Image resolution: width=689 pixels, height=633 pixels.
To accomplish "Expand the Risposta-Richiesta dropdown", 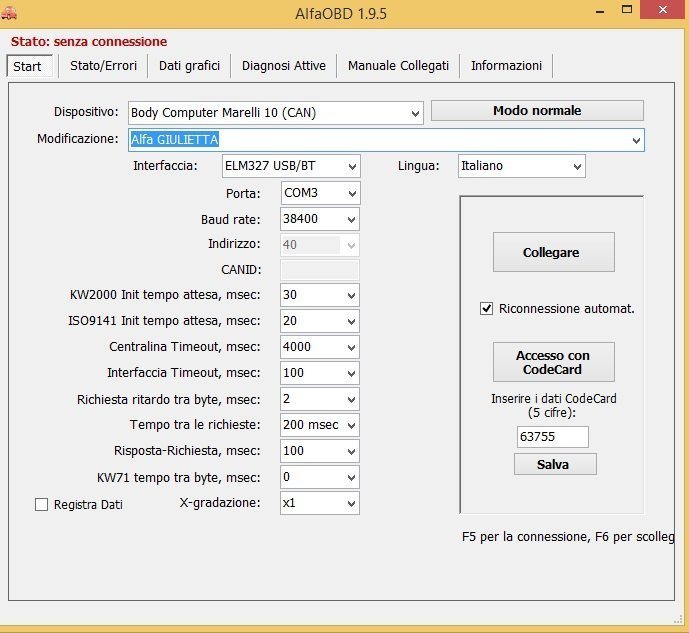I will [x=320, y=451].
